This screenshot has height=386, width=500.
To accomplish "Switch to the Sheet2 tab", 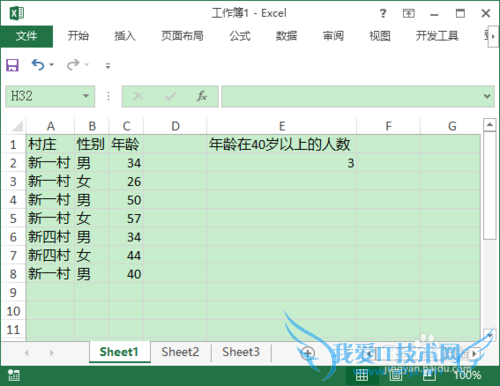I will [x=180, y=352].
